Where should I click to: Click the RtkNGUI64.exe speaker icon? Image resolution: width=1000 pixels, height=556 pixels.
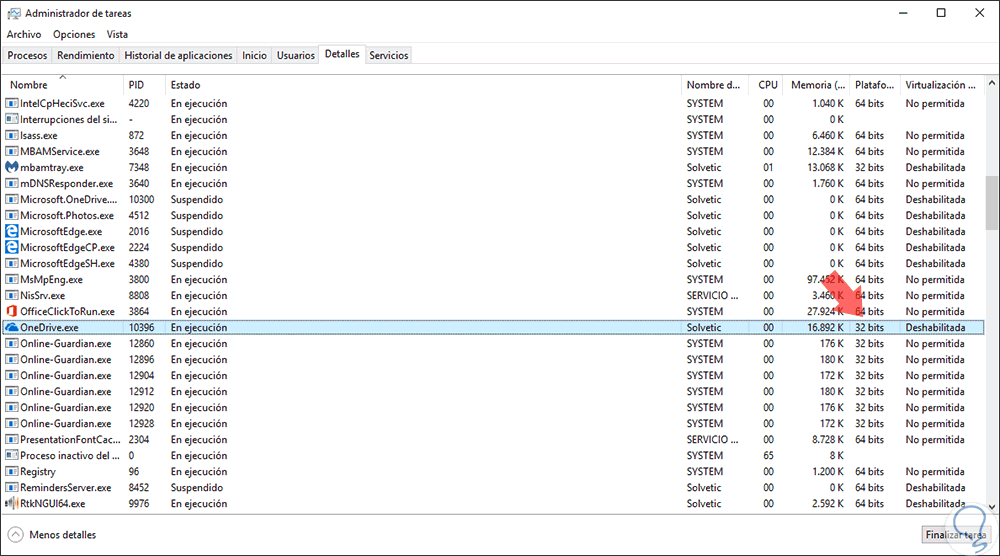[x=11, y=503]
